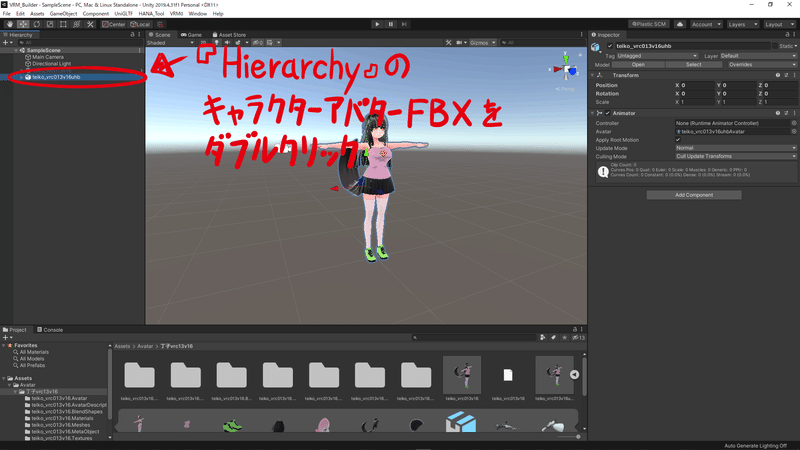The height and width of the screenshot is (450, 800).
Task: Open the Layers dropdown
Action: coord(742,24)
